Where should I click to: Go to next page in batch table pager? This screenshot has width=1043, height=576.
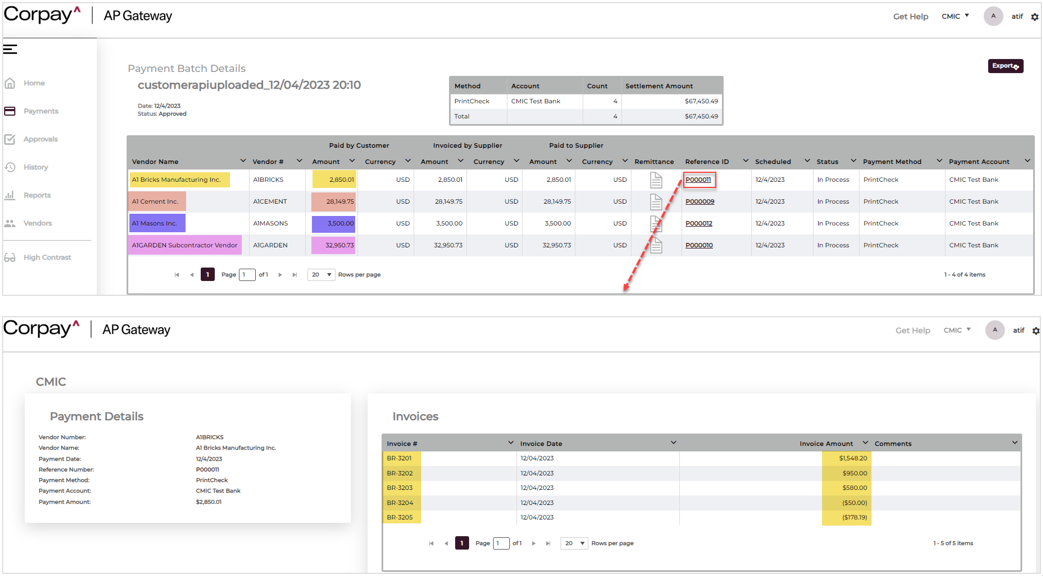280,275
